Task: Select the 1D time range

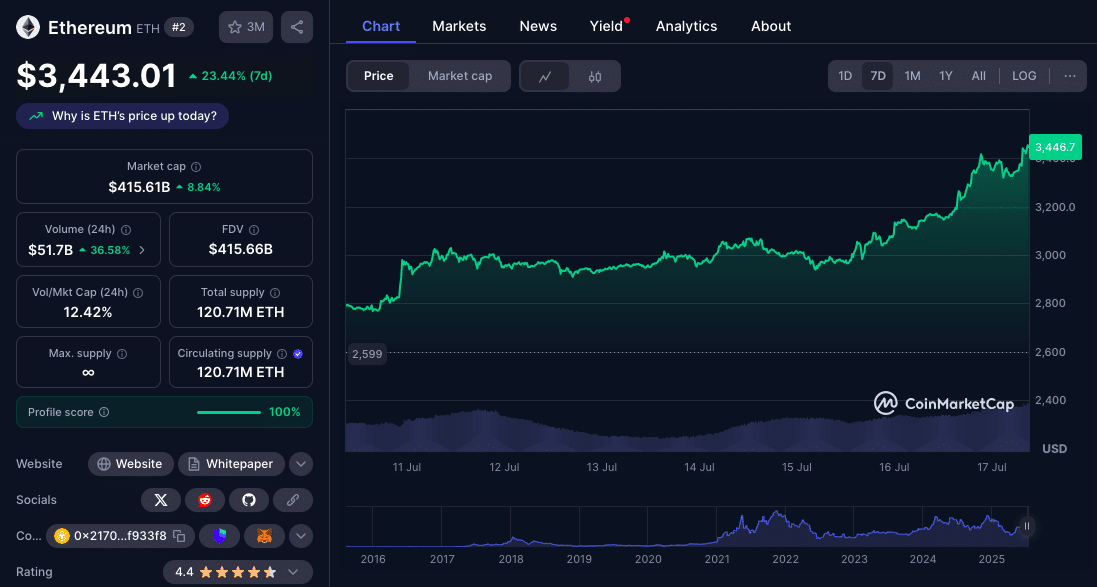Action: [845, 76]
